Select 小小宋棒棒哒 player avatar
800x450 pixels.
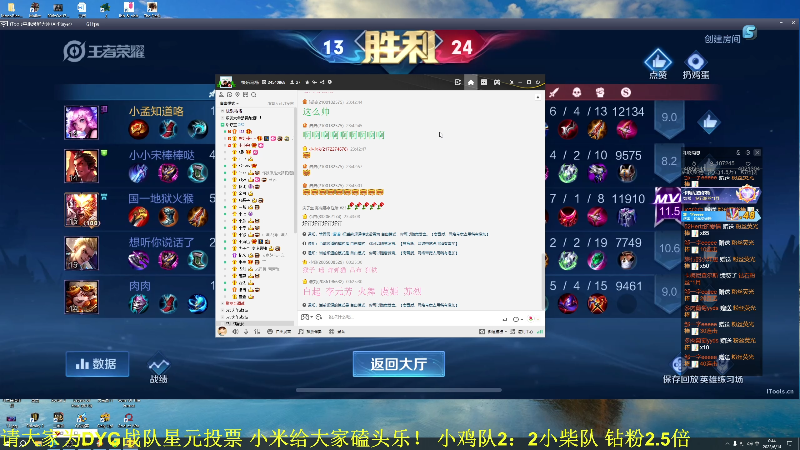[81, 166]
